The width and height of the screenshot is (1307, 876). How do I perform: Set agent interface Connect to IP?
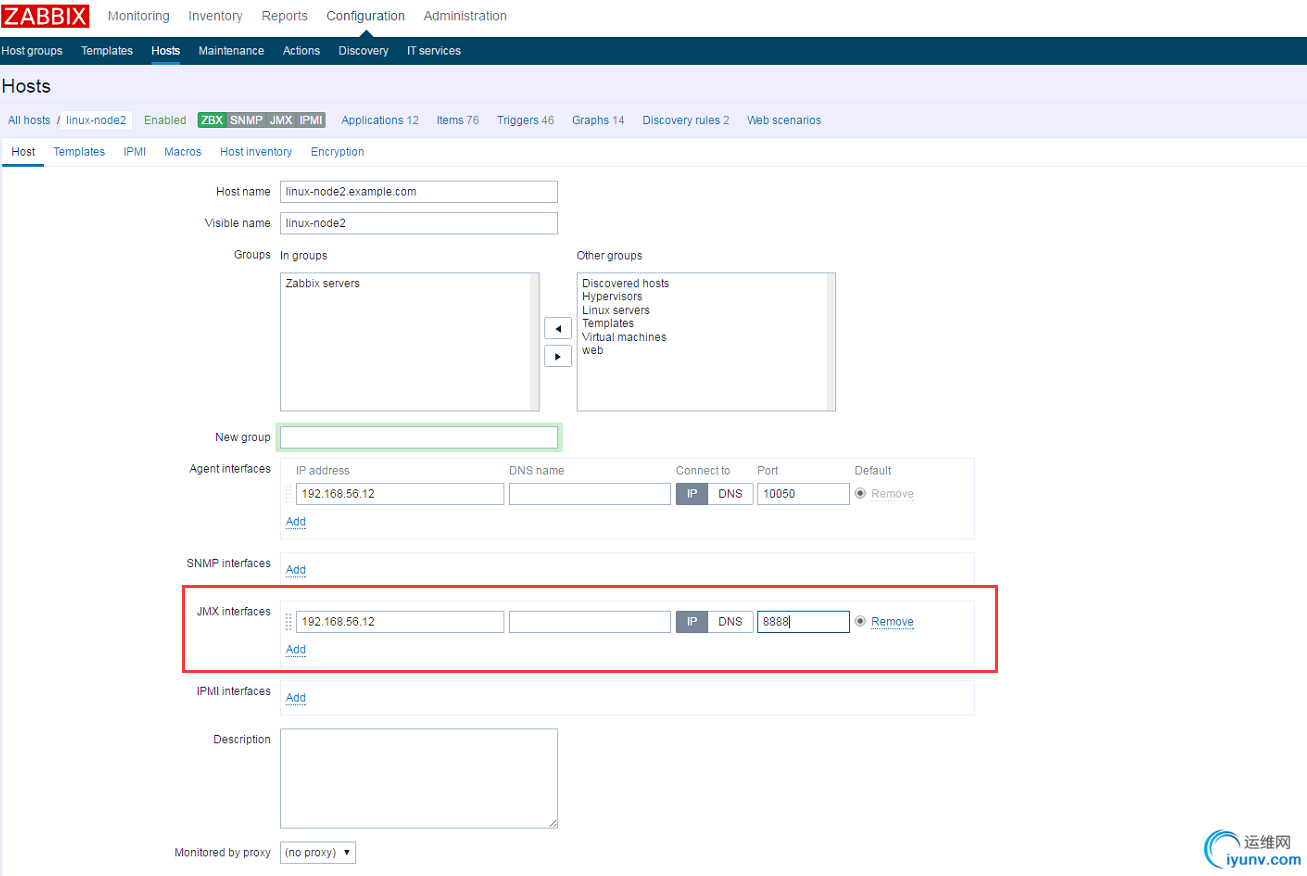coord(692,494)
